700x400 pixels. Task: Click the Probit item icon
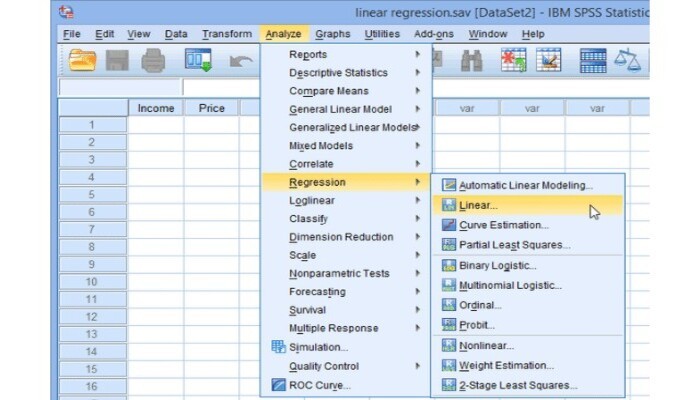pyautogui.click(x=449, y=325)
